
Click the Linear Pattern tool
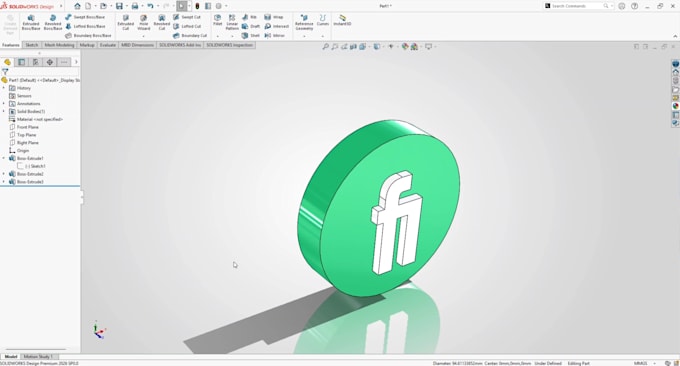pos(232,22)
